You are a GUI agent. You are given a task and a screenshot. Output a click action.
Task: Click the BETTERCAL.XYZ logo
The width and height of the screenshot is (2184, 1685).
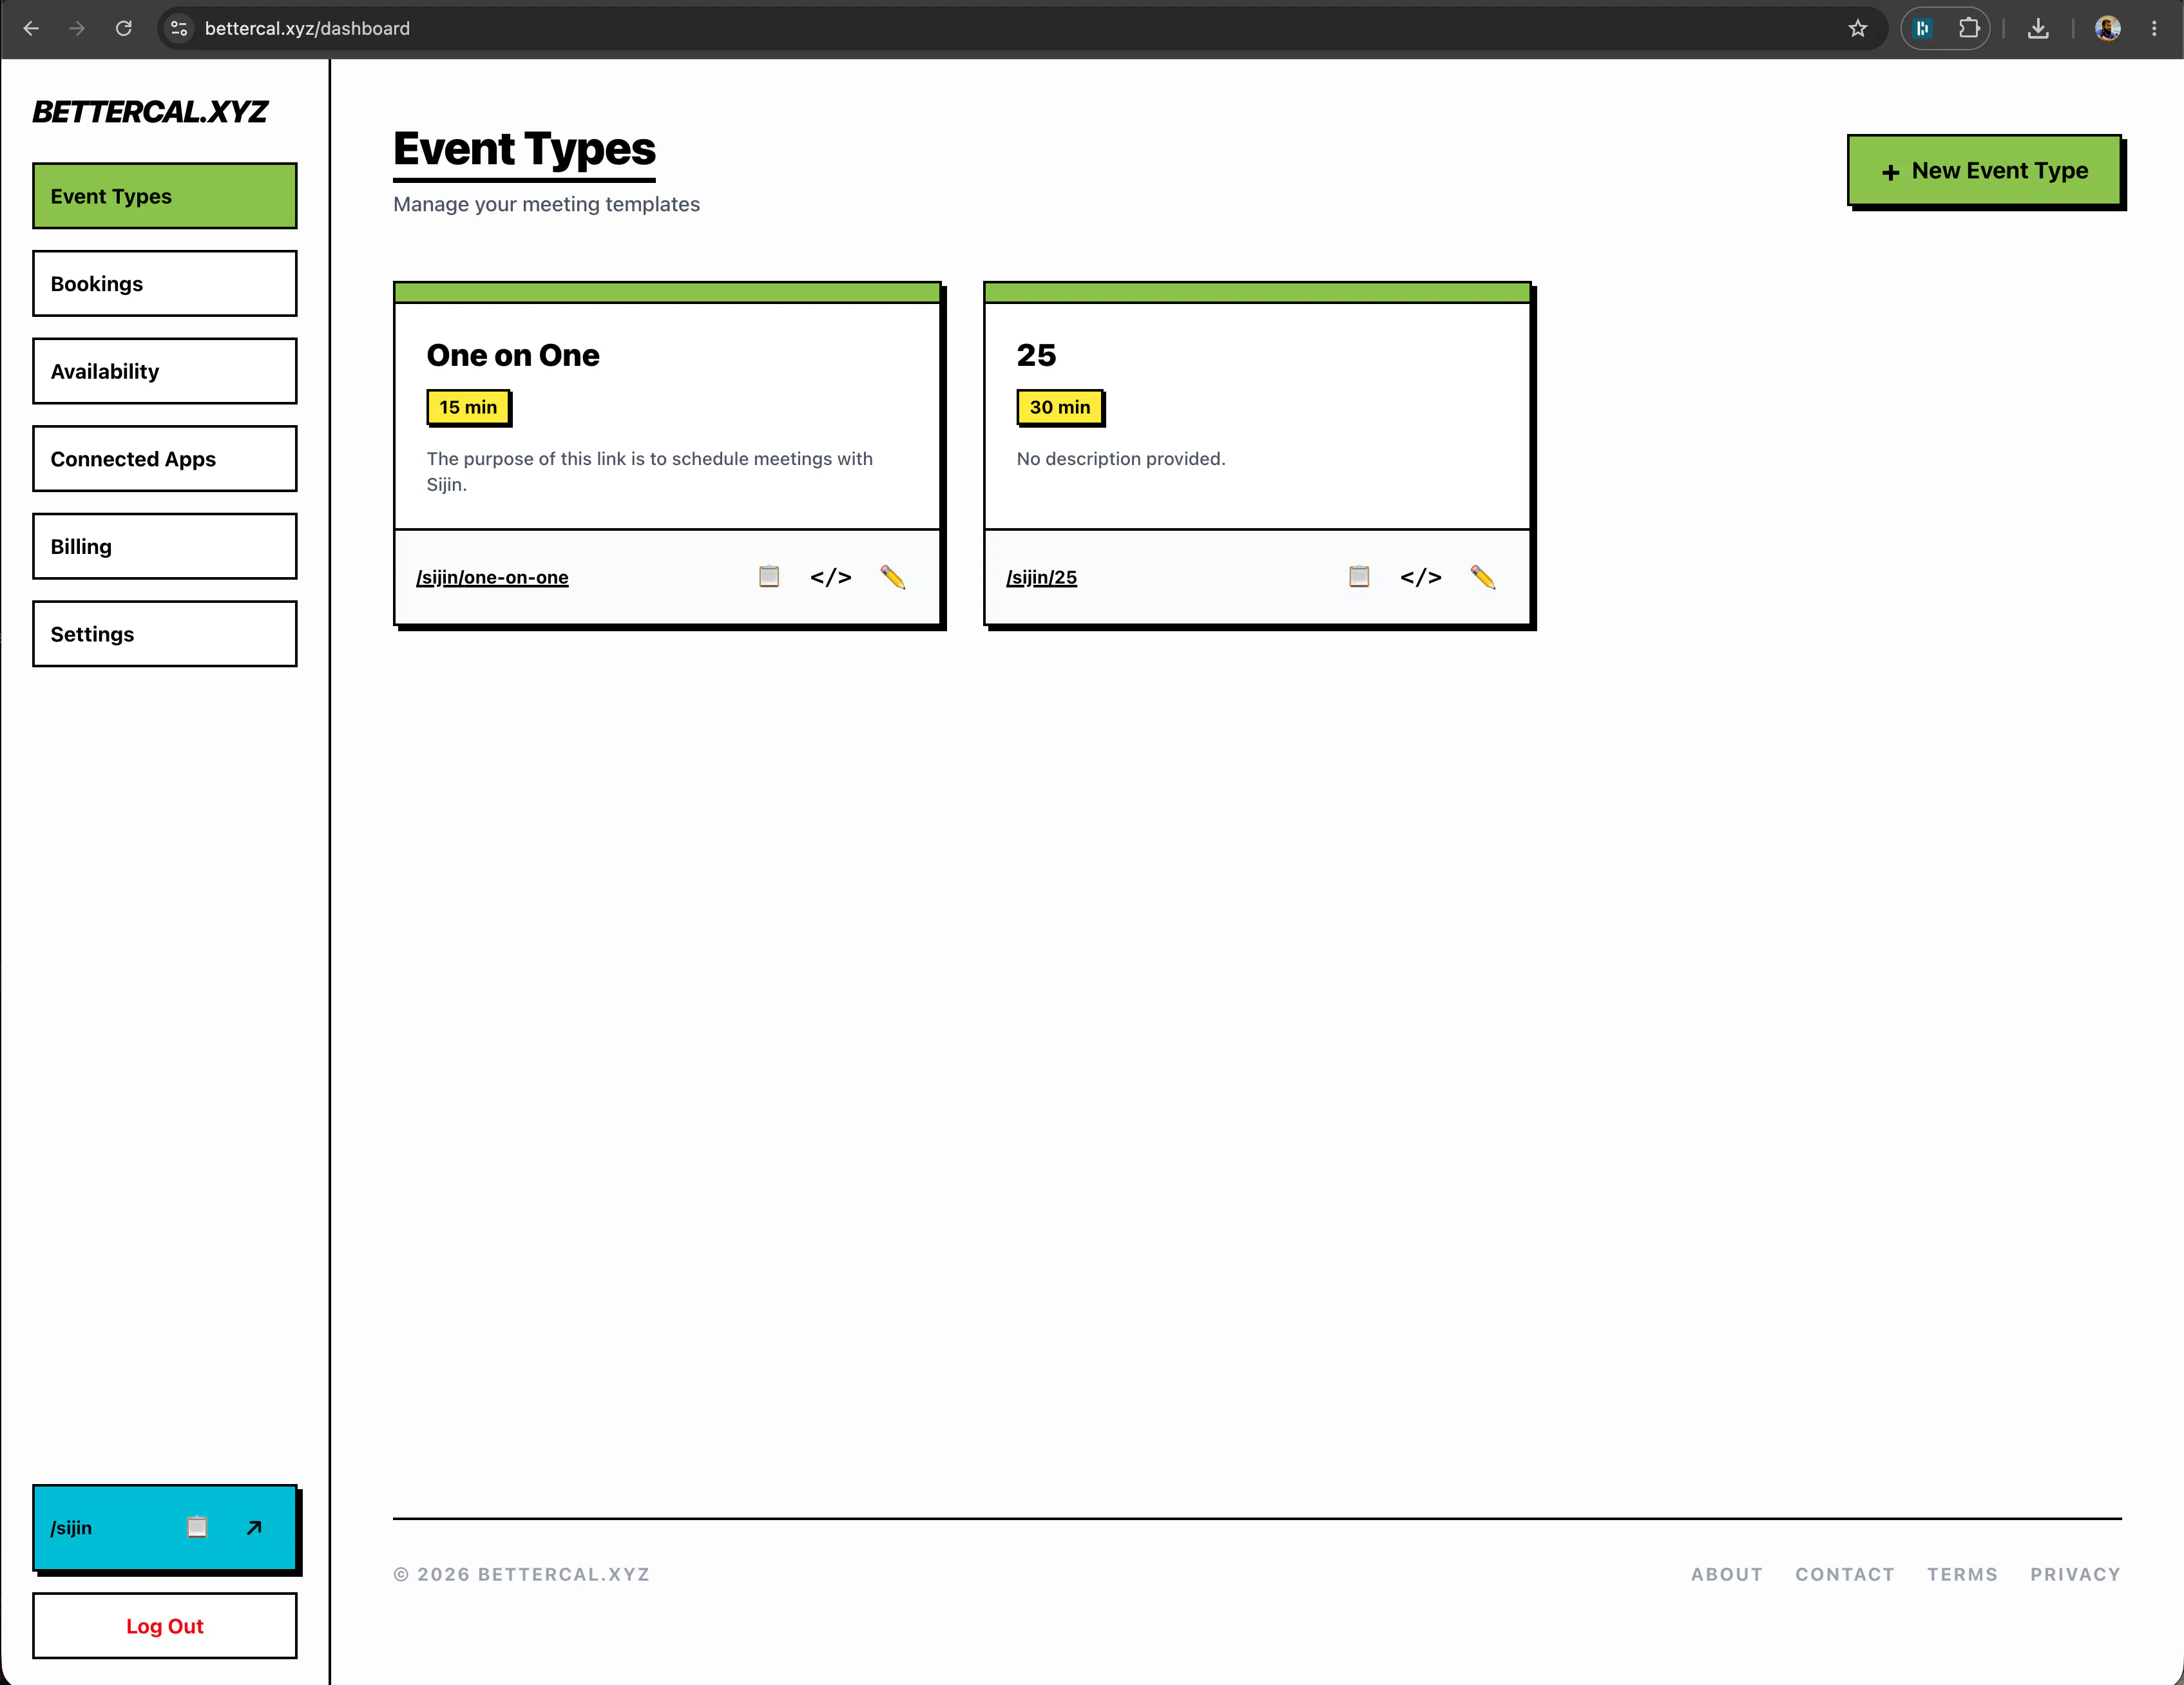point(150,111)
